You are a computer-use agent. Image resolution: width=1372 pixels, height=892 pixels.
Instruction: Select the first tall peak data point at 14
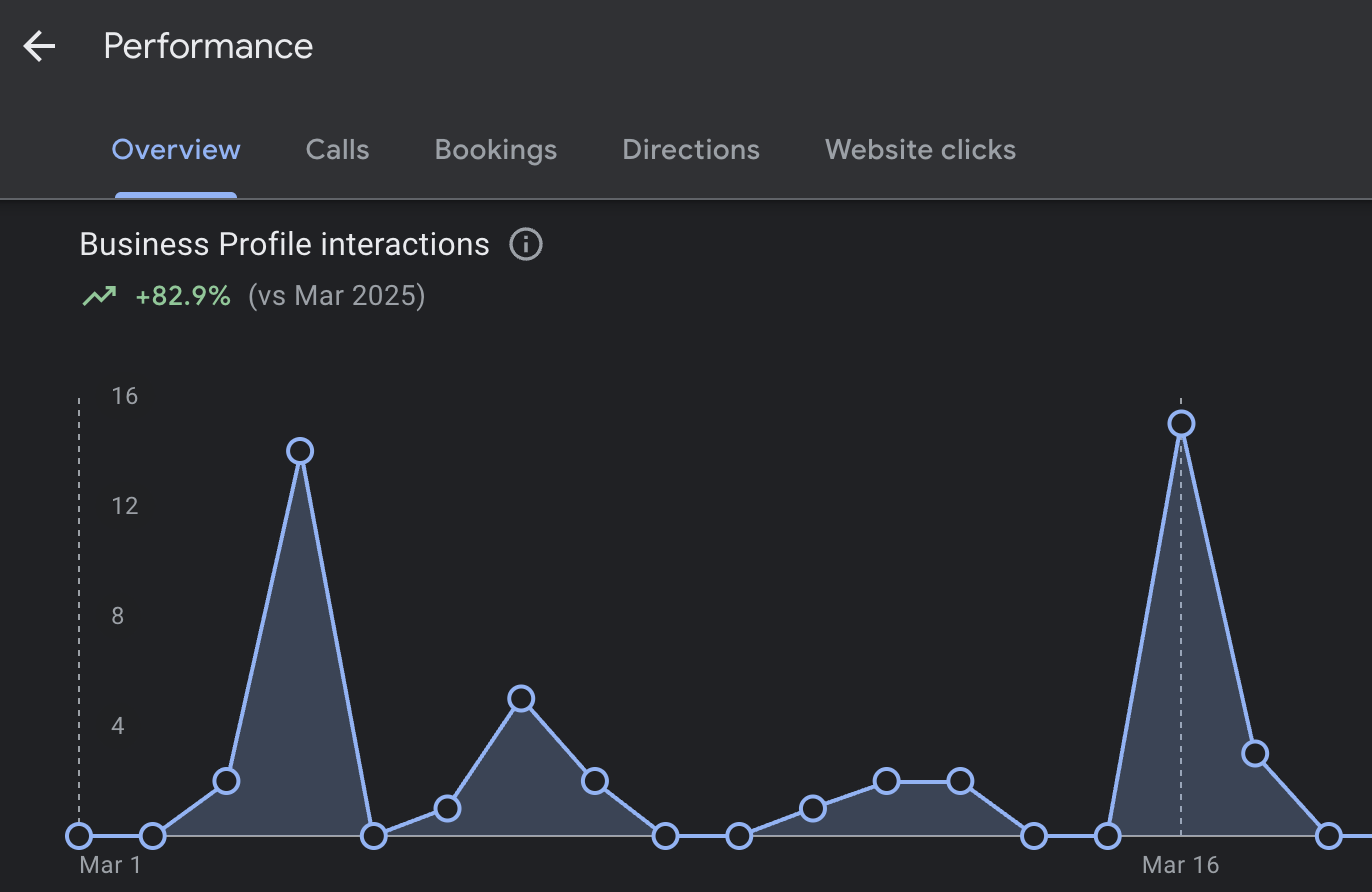[300, 451]
